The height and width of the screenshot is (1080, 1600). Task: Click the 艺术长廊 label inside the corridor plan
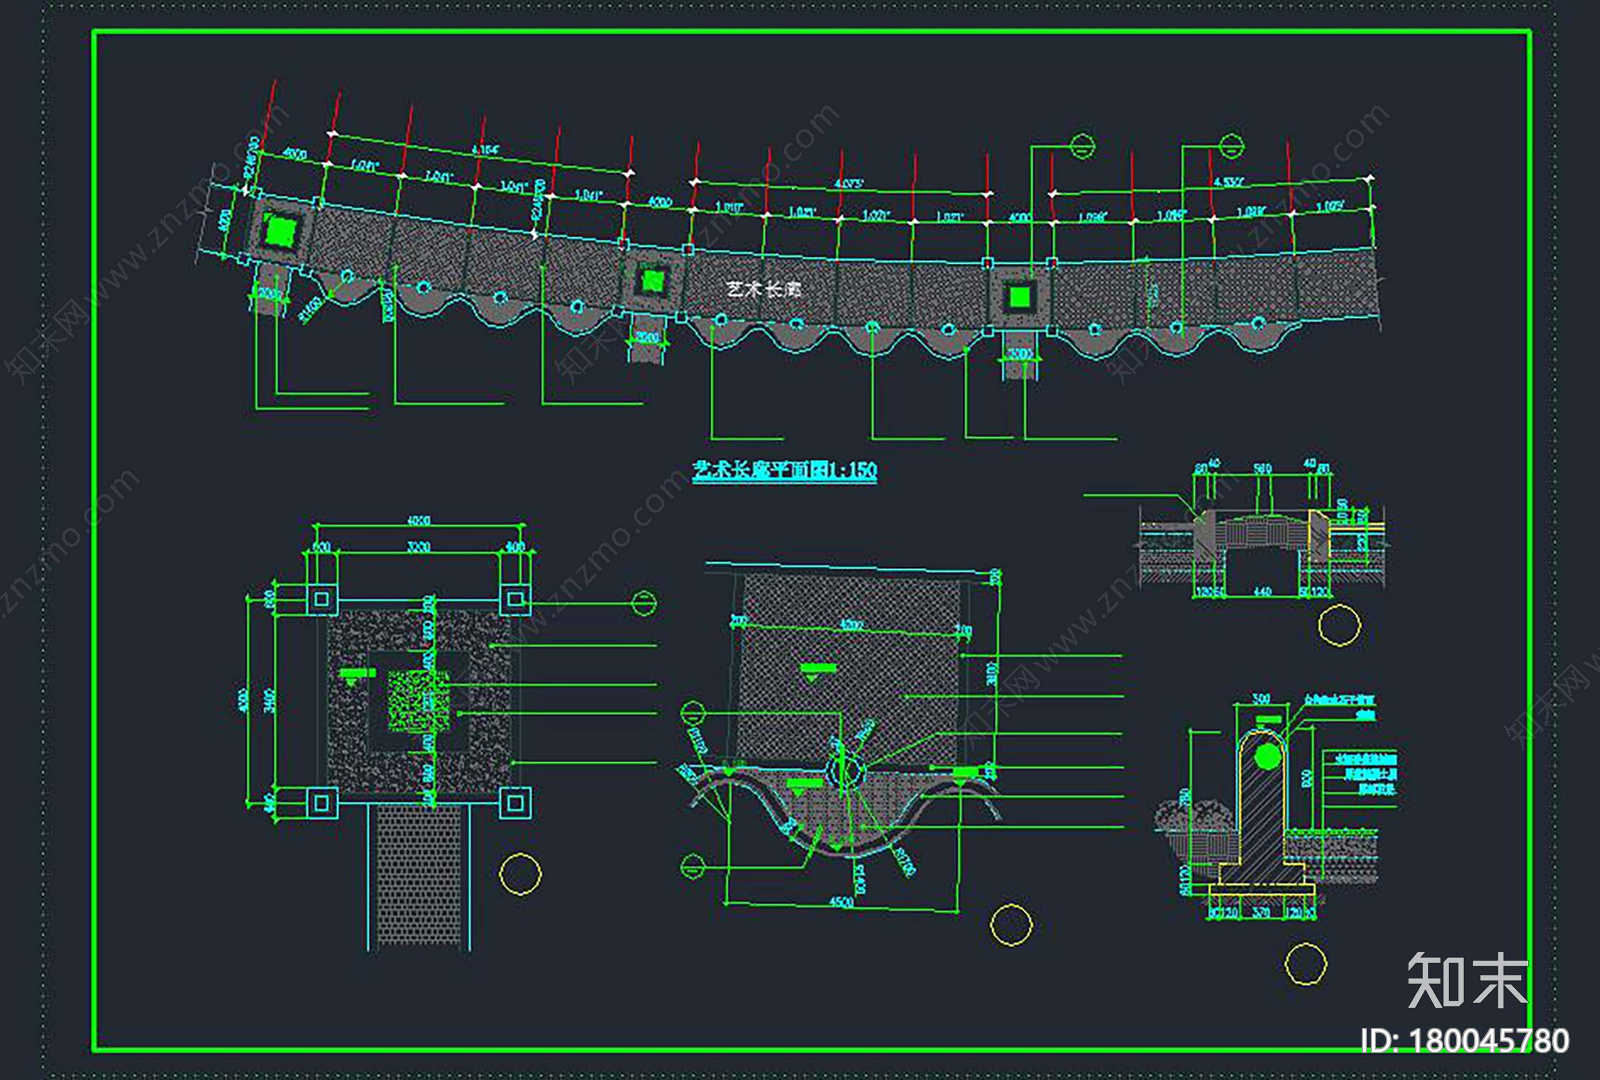(764, 289)
